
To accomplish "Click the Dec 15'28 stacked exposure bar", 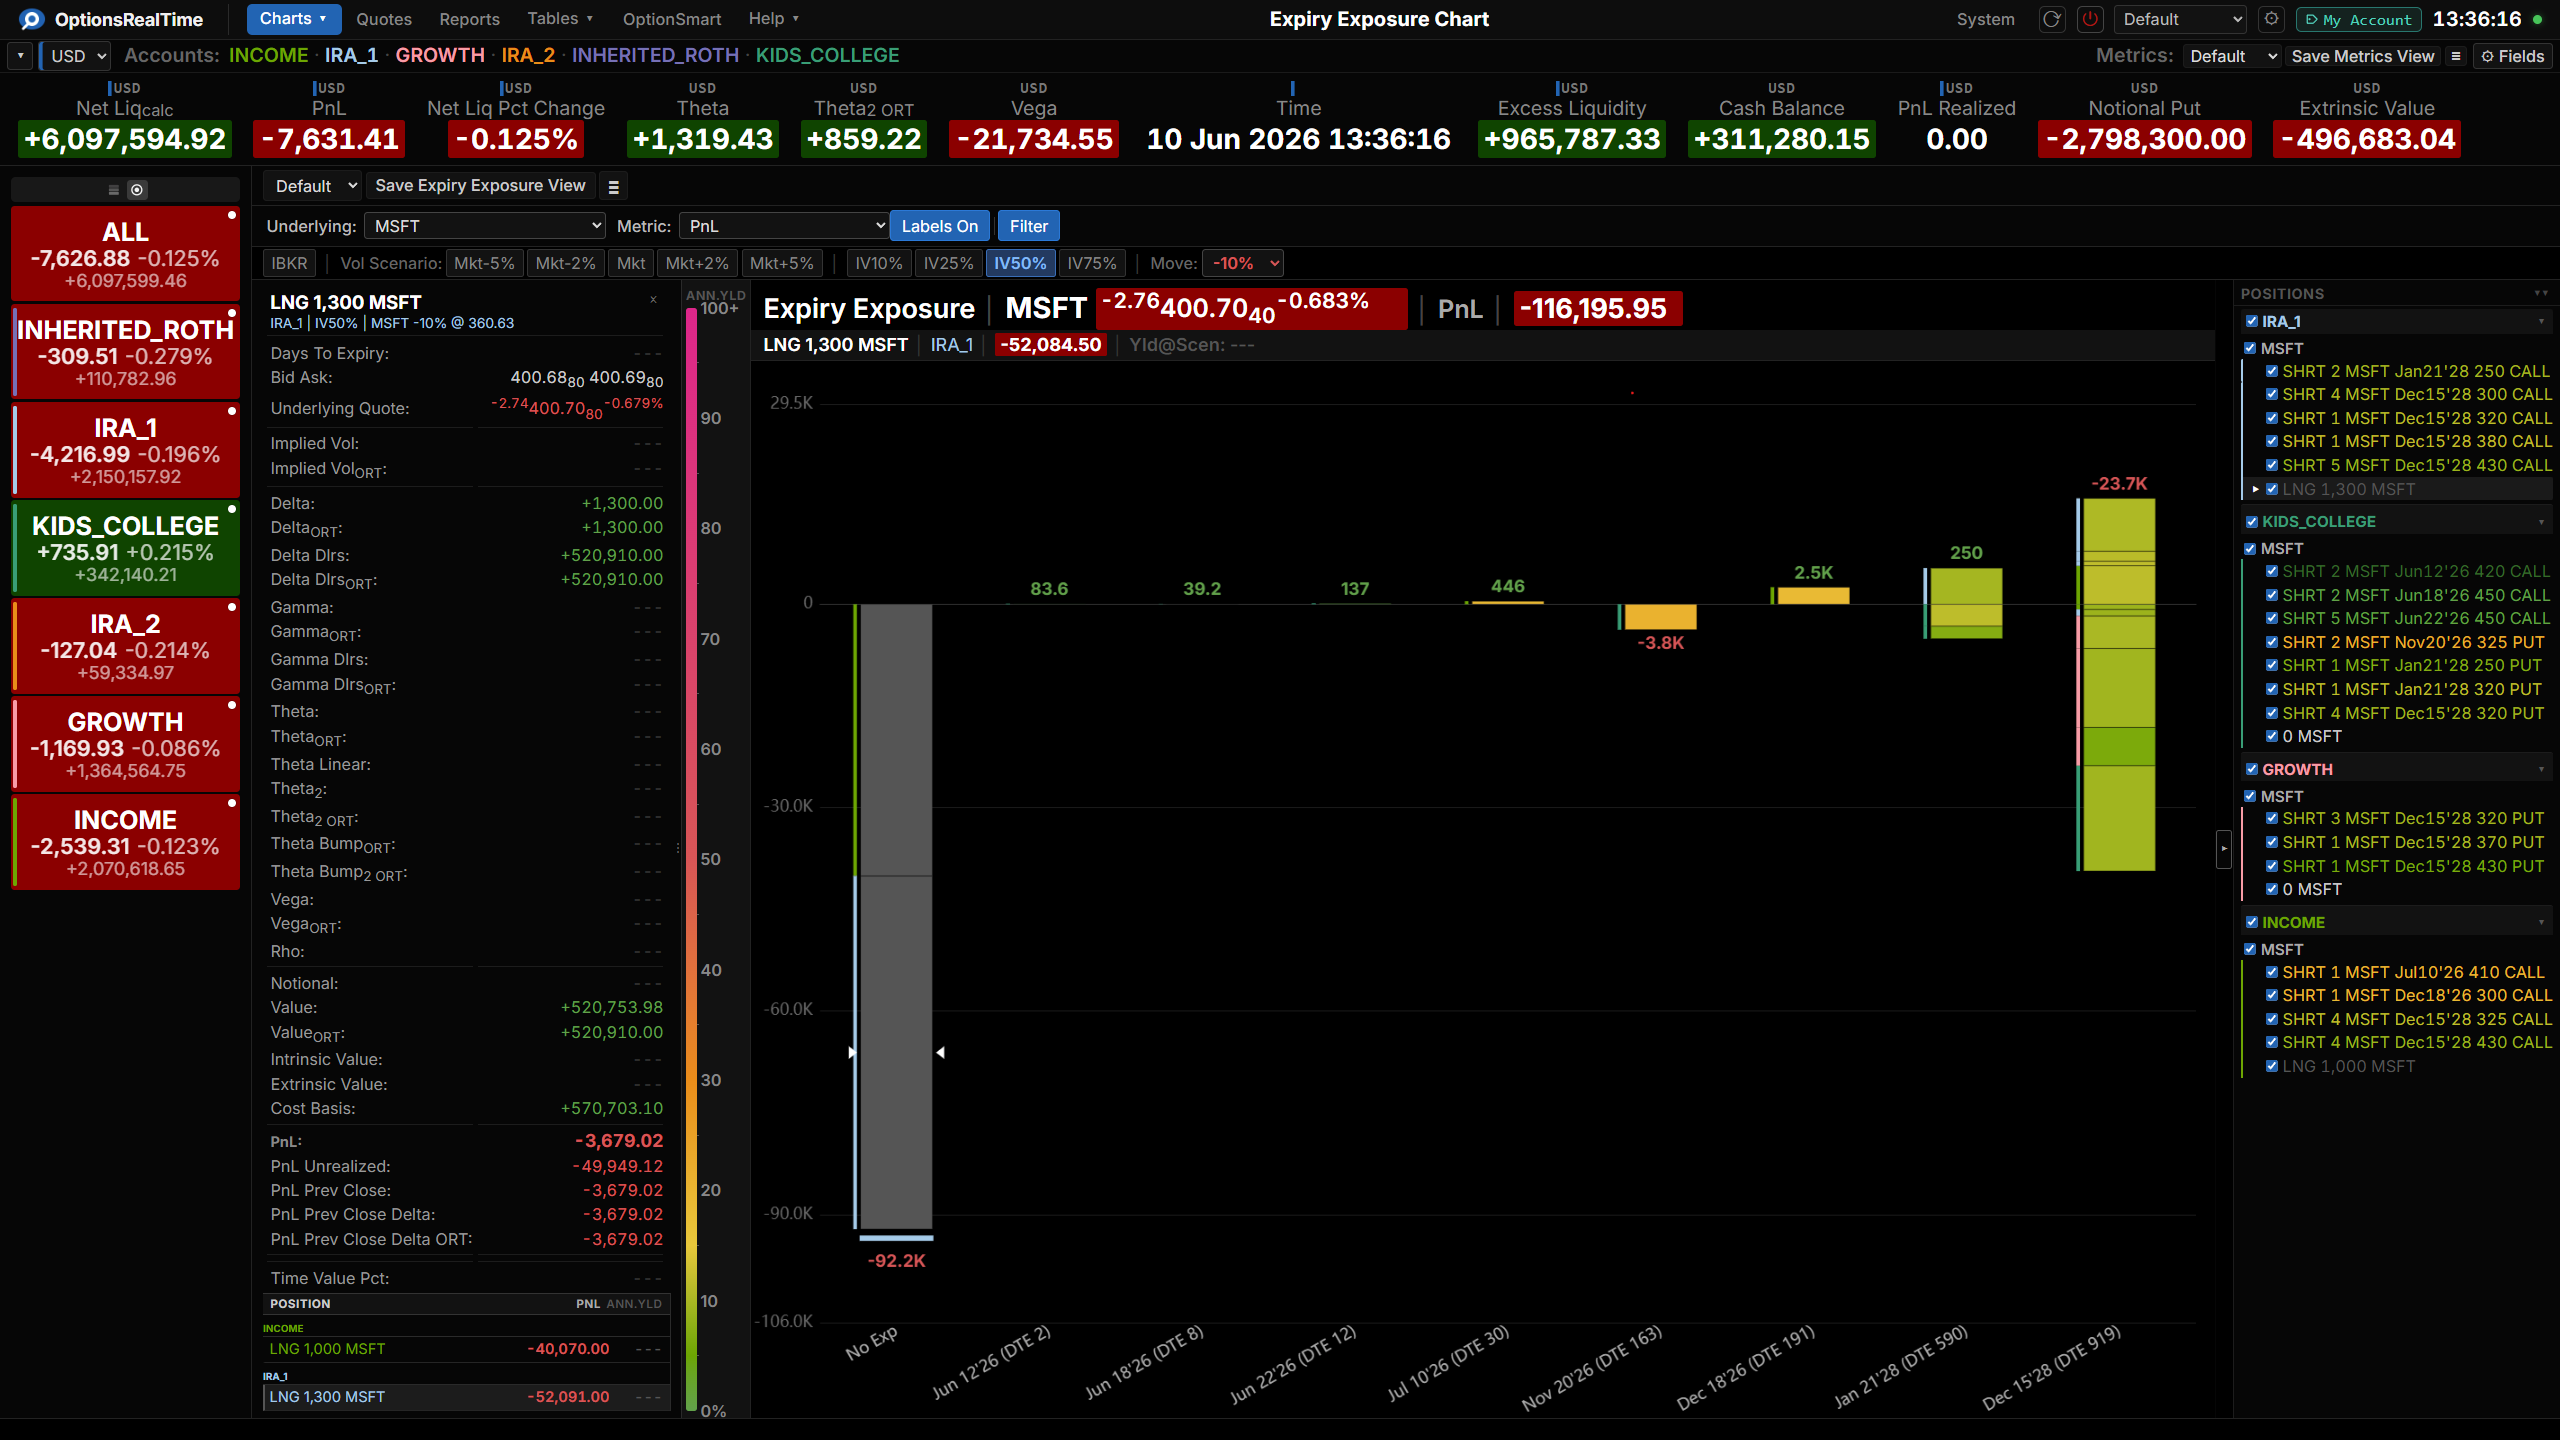I will click(x=2119, y=685).
